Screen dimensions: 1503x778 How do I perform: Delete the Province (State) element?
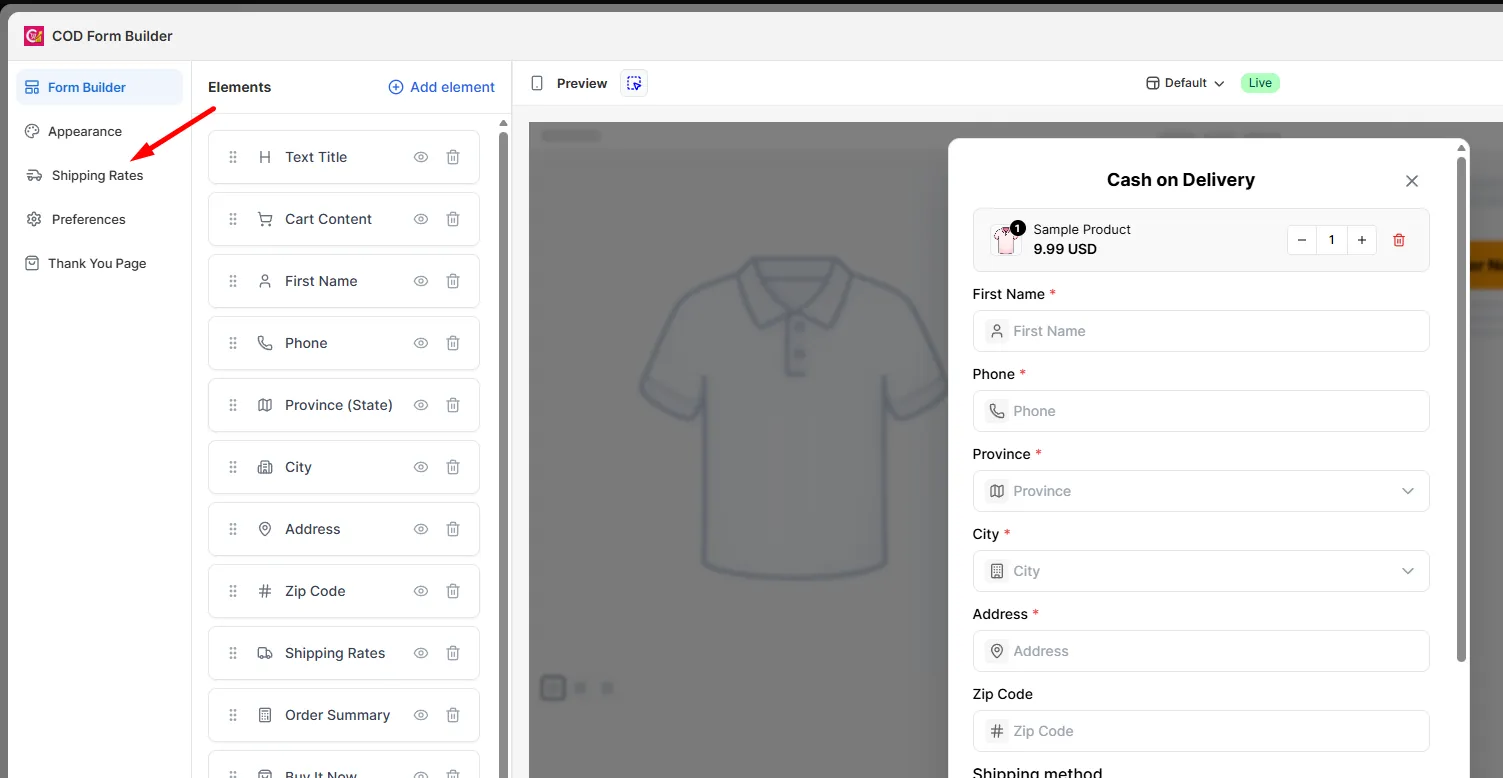pos(453,405)
